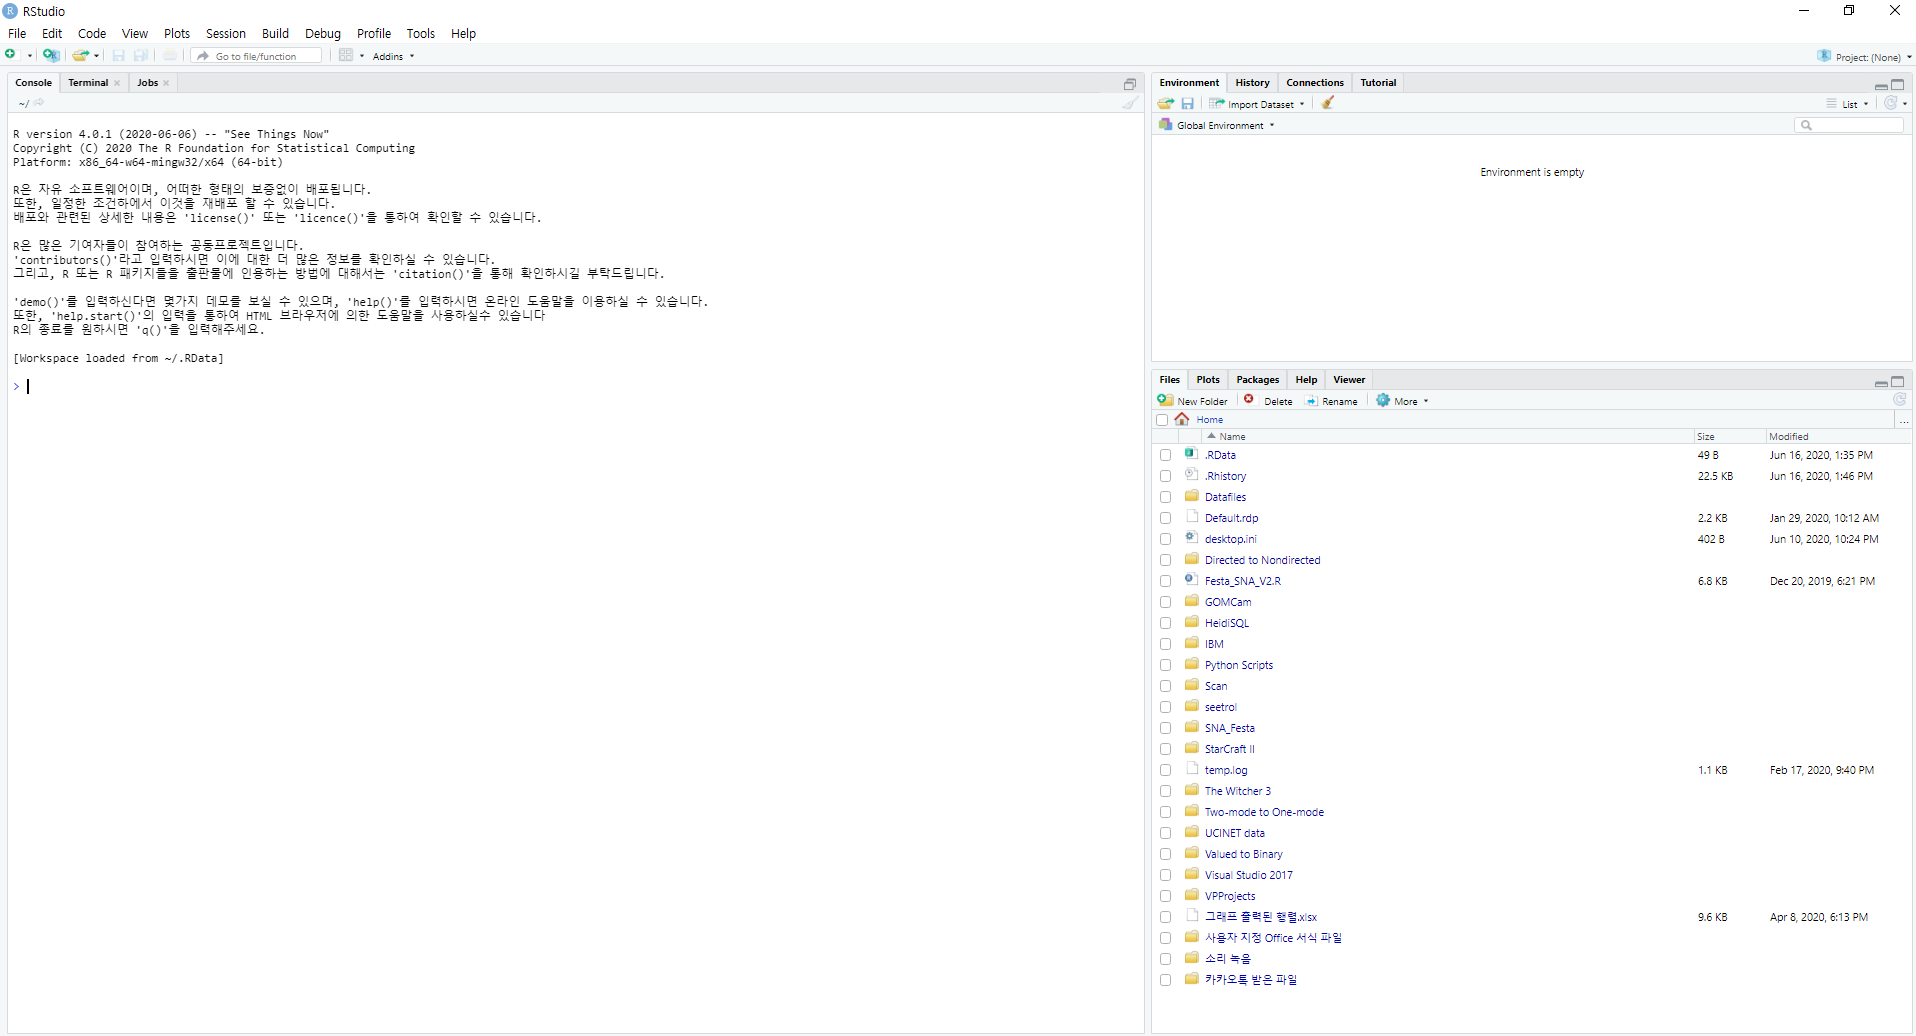
Task: Click the Clear console broom icon
Action: tap(1130, 103)
